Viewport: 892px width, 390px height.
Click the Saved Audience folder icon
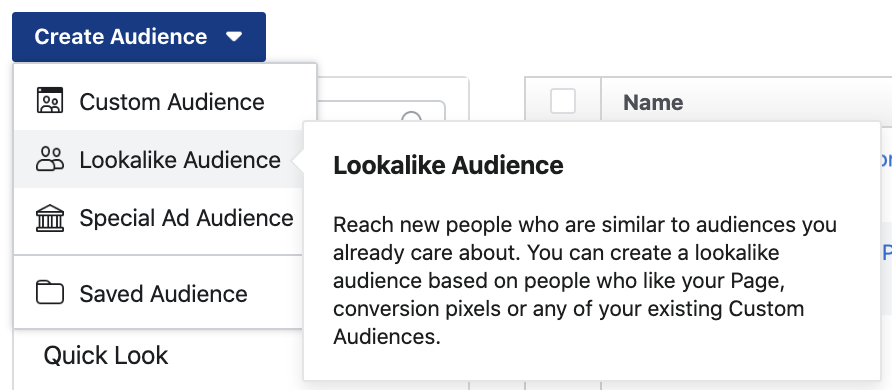[x=50, y=293]
